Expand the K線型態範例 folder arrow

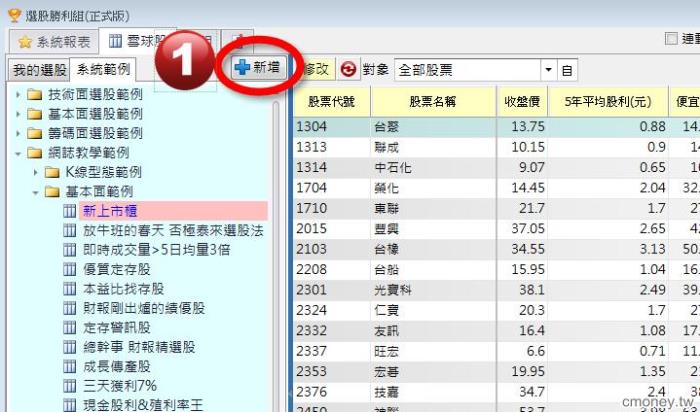pos(35,172)
